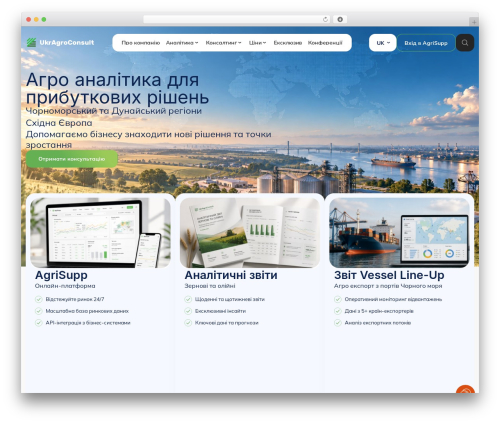Click check icon beside 'Ексклюзивні інсайти'
Image resolution: width=500 pixels, height=423 pixels.
[188, 311]
